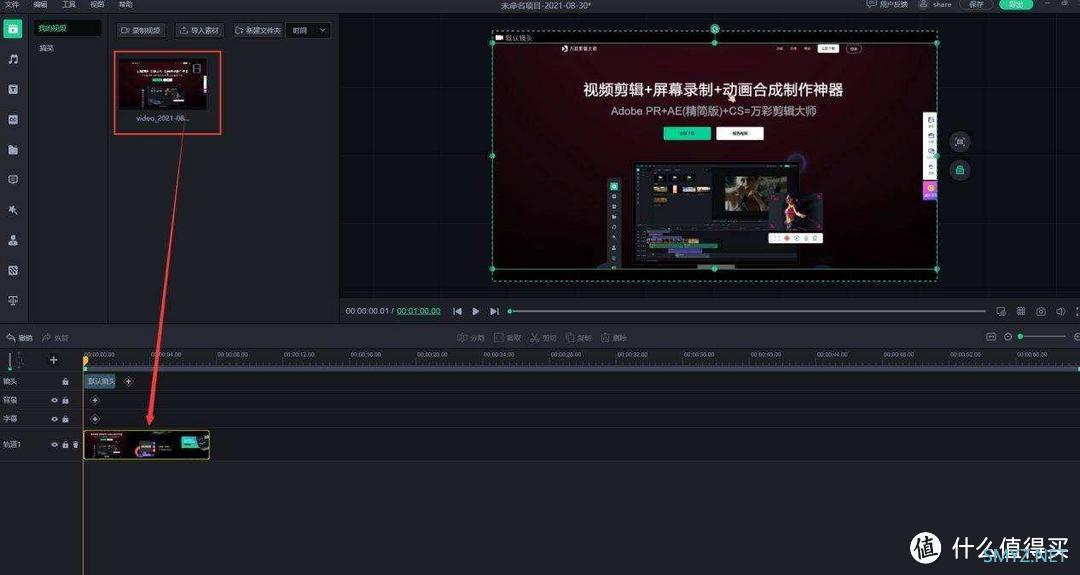Click the speaker volume icon under preview
This screenshot has width=1080, height=575.
[x=1061, y=311]
